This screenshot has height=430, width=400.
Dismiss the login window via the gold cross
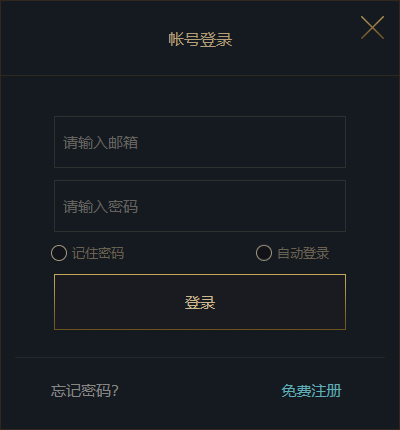[372, 27]
